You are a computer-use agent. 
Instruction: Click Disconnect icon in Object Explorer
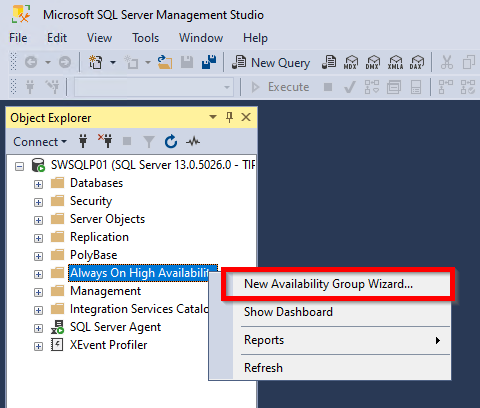pyautogui.click(x=105, y=141)
